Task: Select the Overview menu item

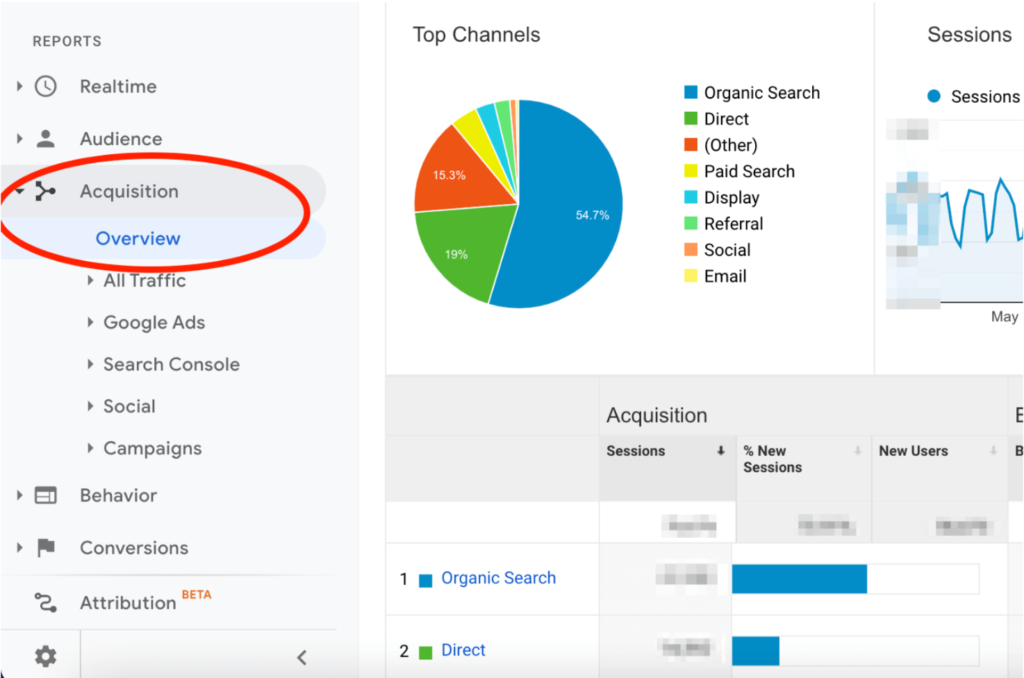Action: pos(138,238)
